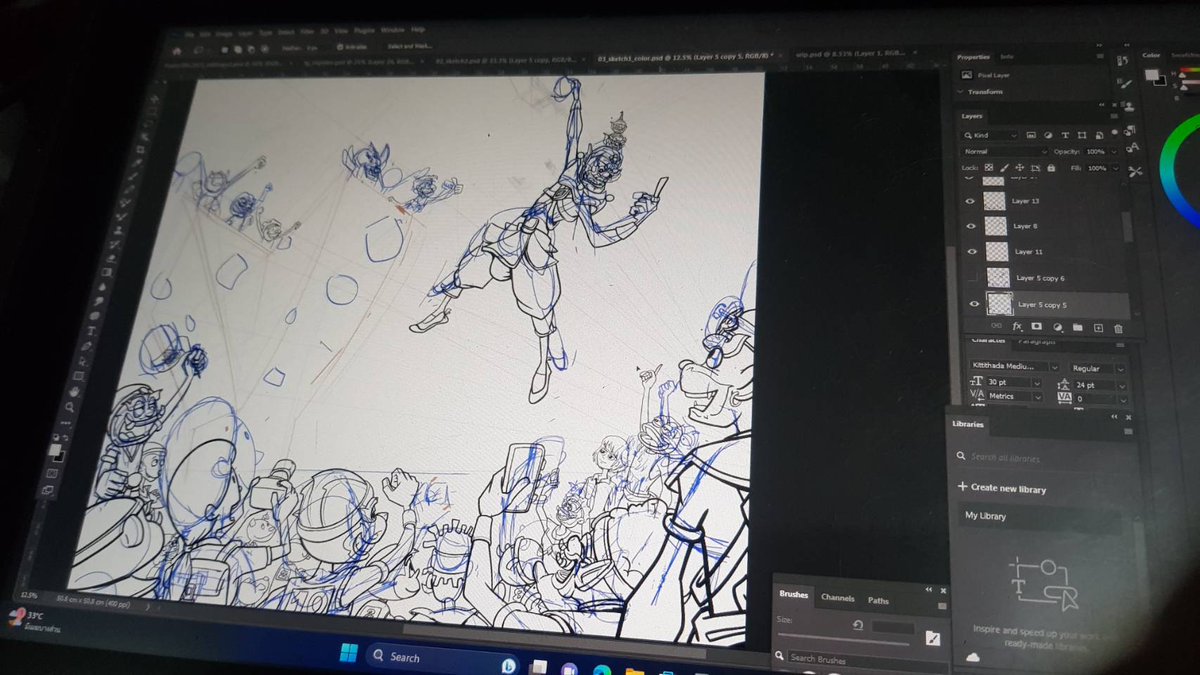1200x675 pixels.
Task: Open the Window menu
Action: 393,30
